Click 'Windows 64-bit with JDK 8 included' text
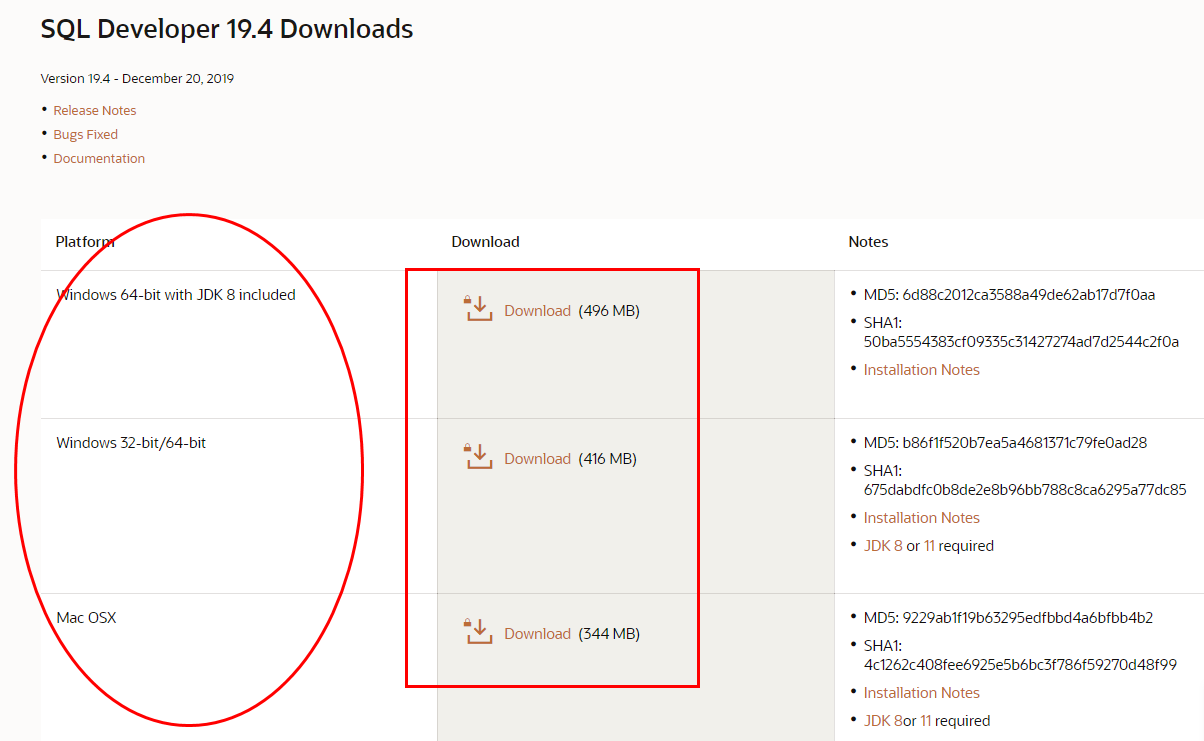 click(x=176, y=295)
